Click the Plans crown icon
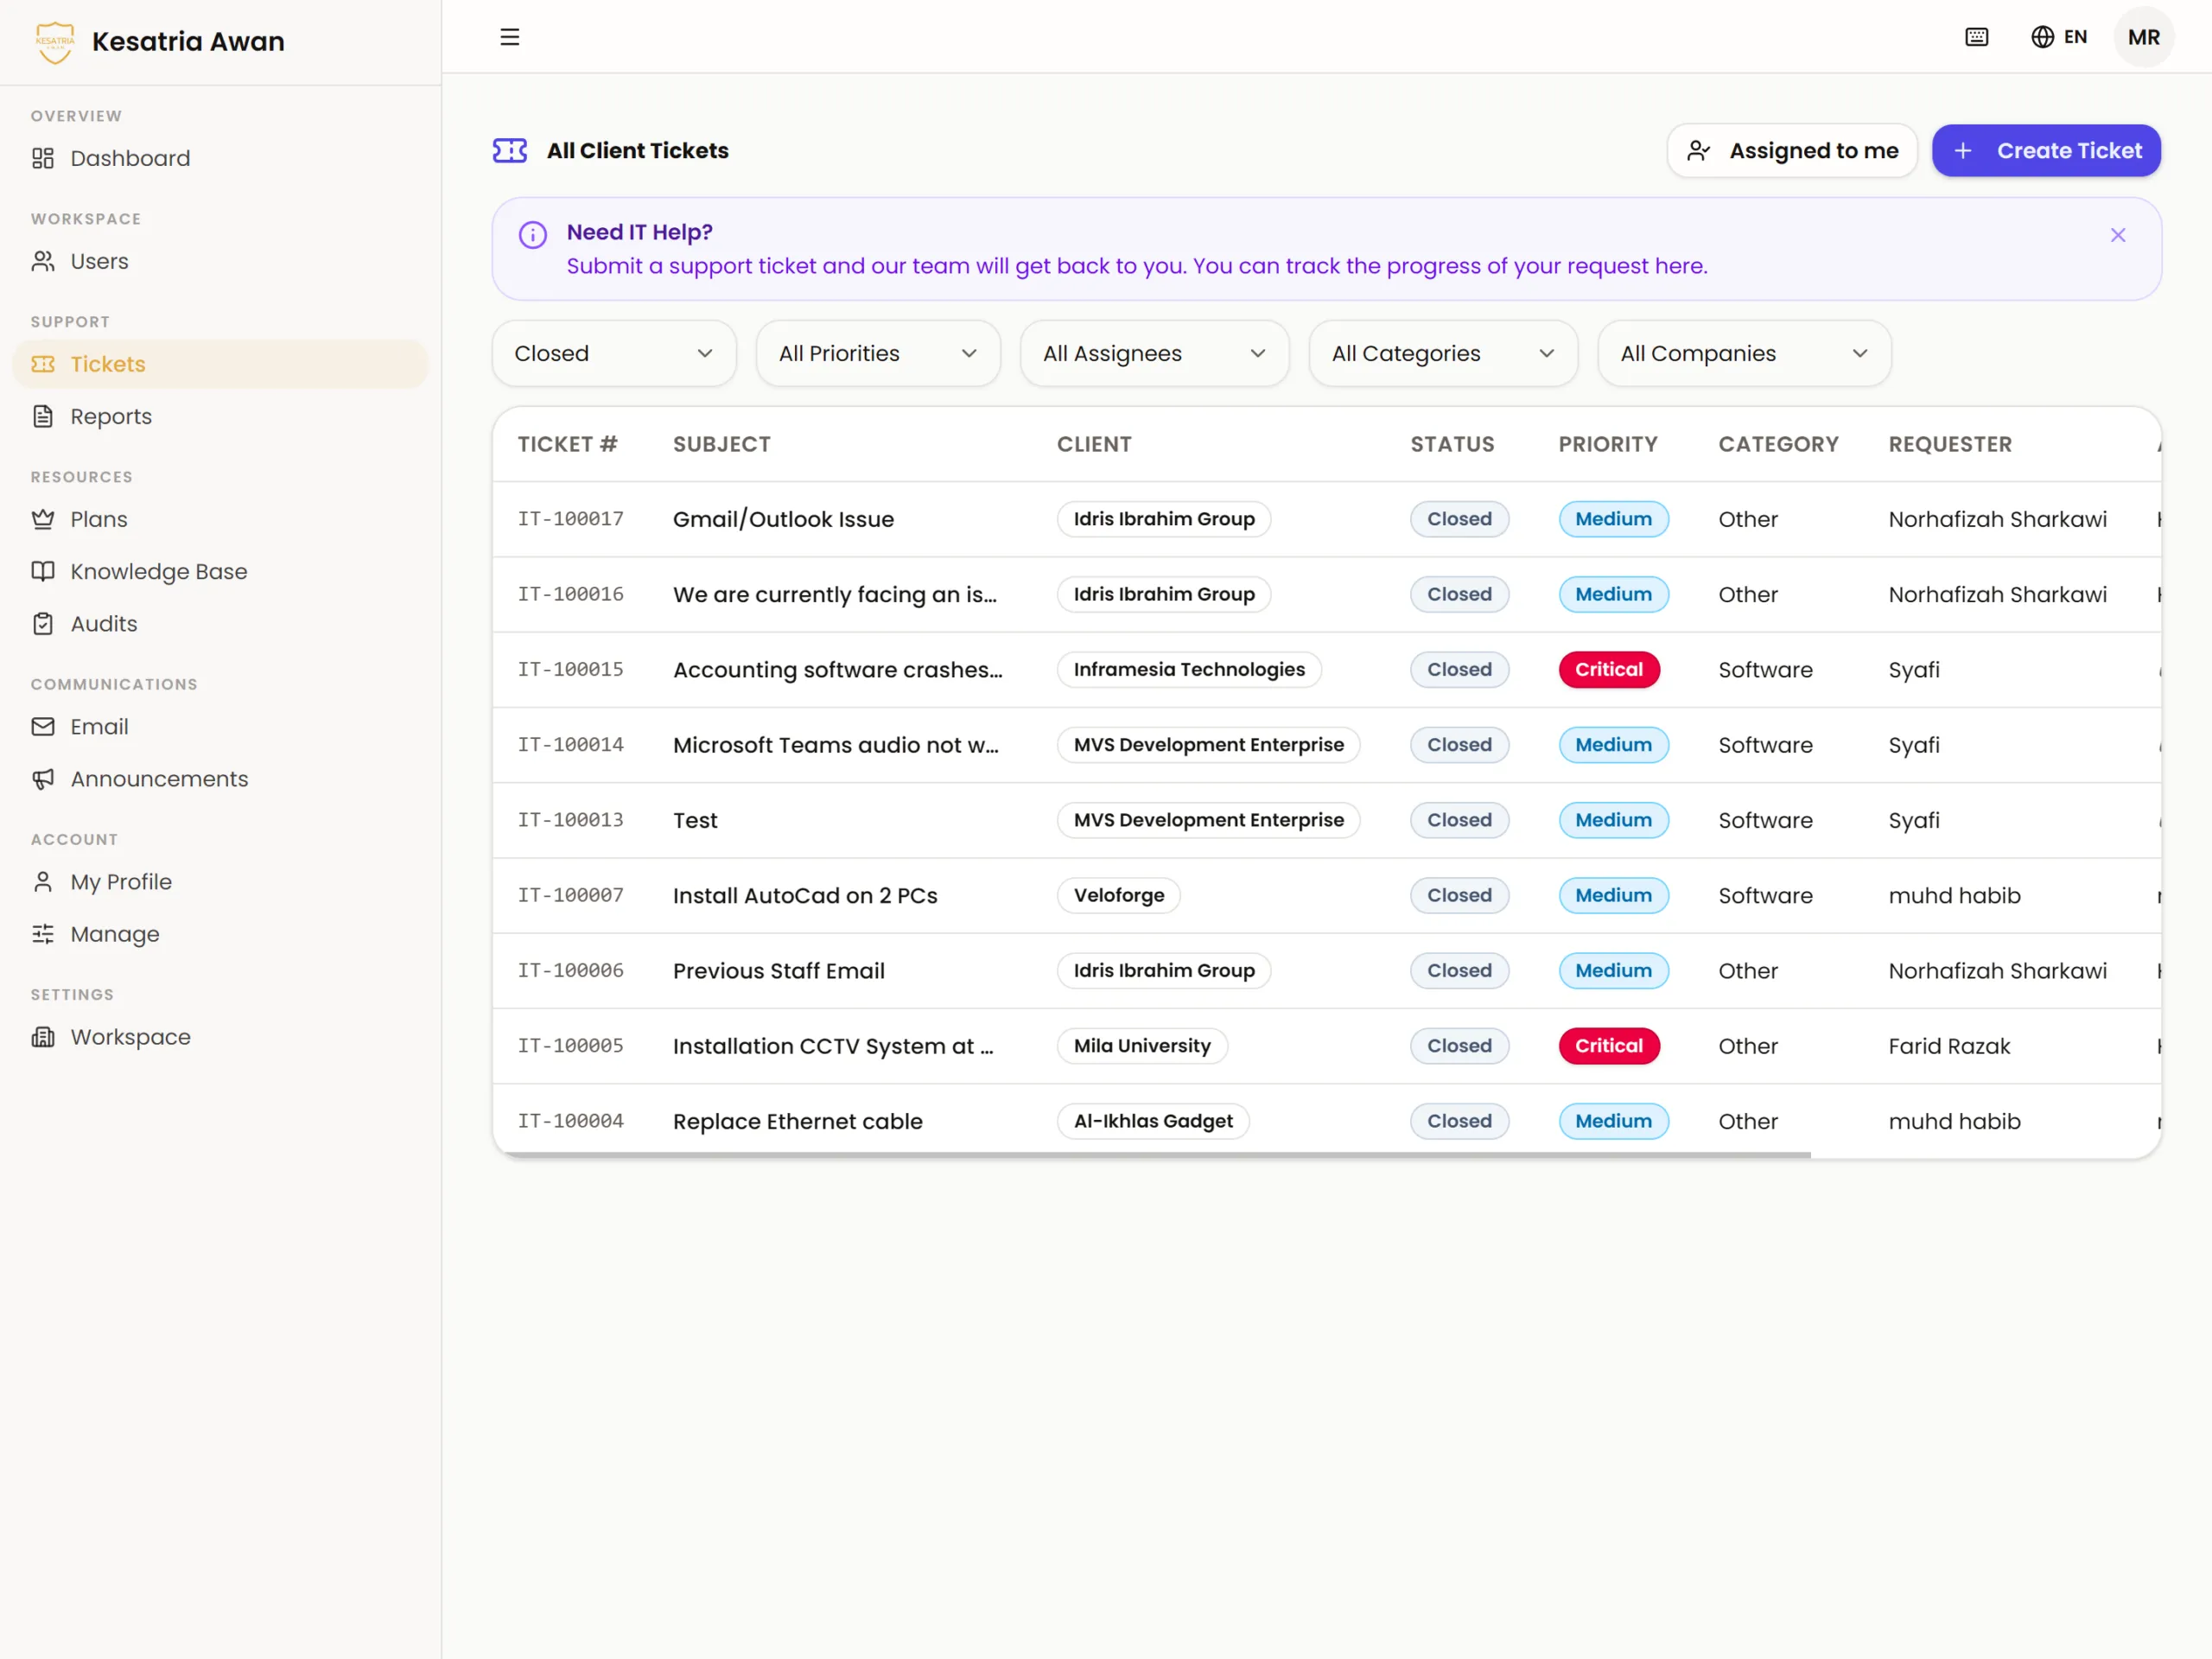 pos(43,519)
